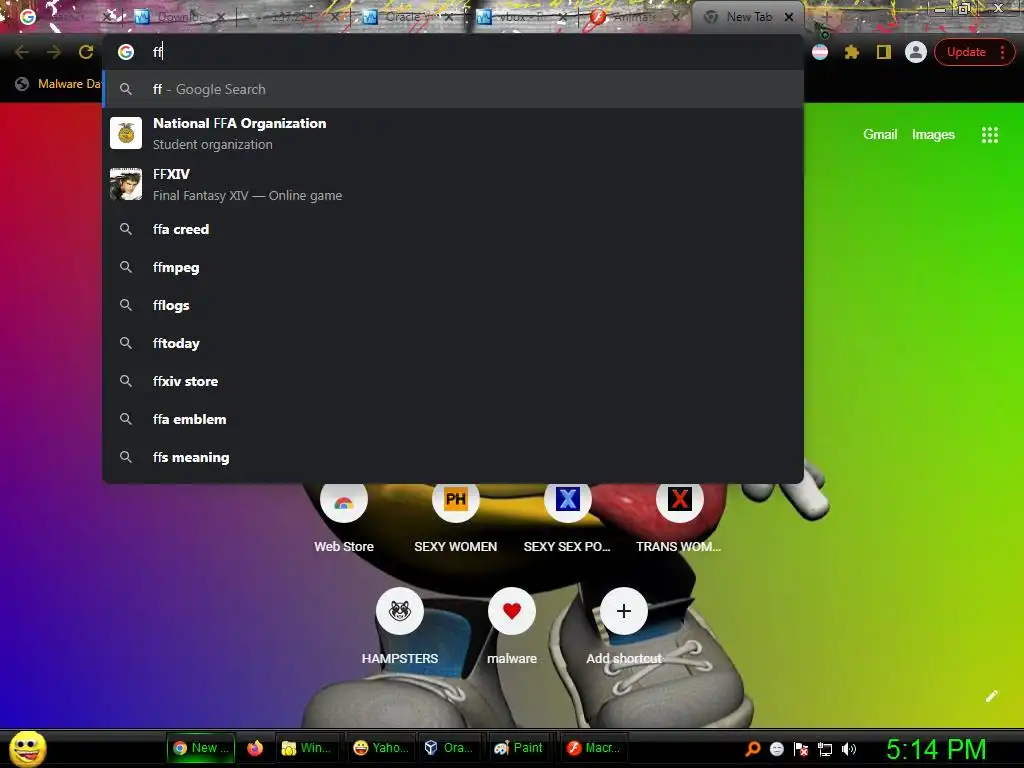Switch to Paint in the taskbar

tap(520, 748)
